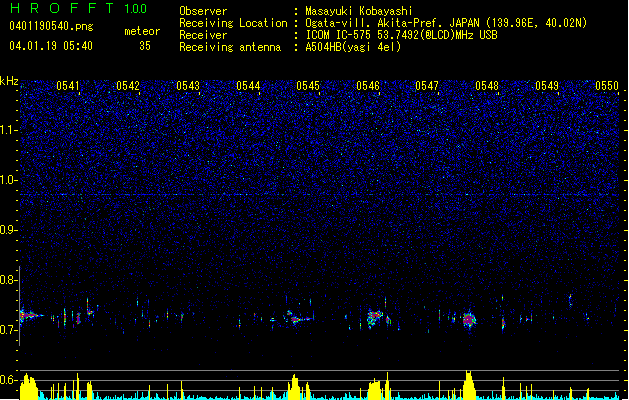Click the kHz axis unit label
This screenshot has width=629, height=400.
pyautogui.click(x=9, y=81)
